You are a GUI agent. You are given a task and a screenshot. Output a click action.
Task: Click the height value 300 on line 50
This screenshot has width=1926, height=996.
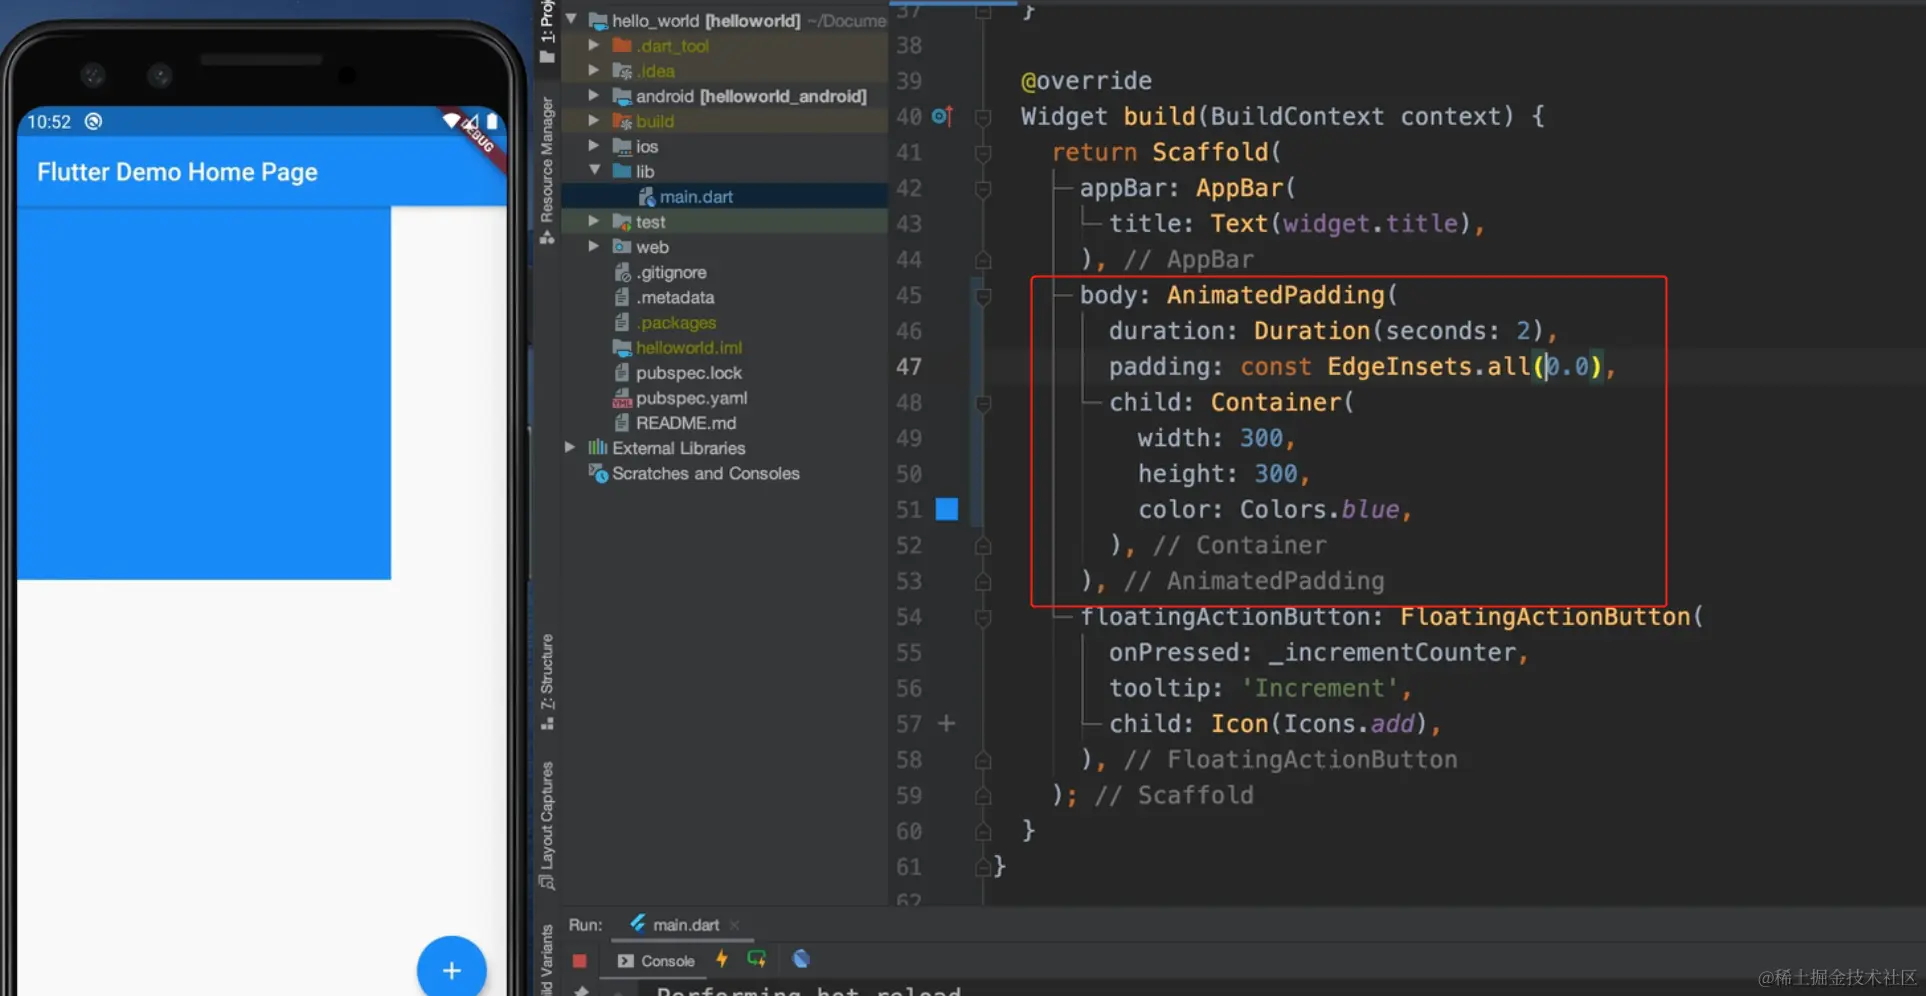(x=1276, y=474)
